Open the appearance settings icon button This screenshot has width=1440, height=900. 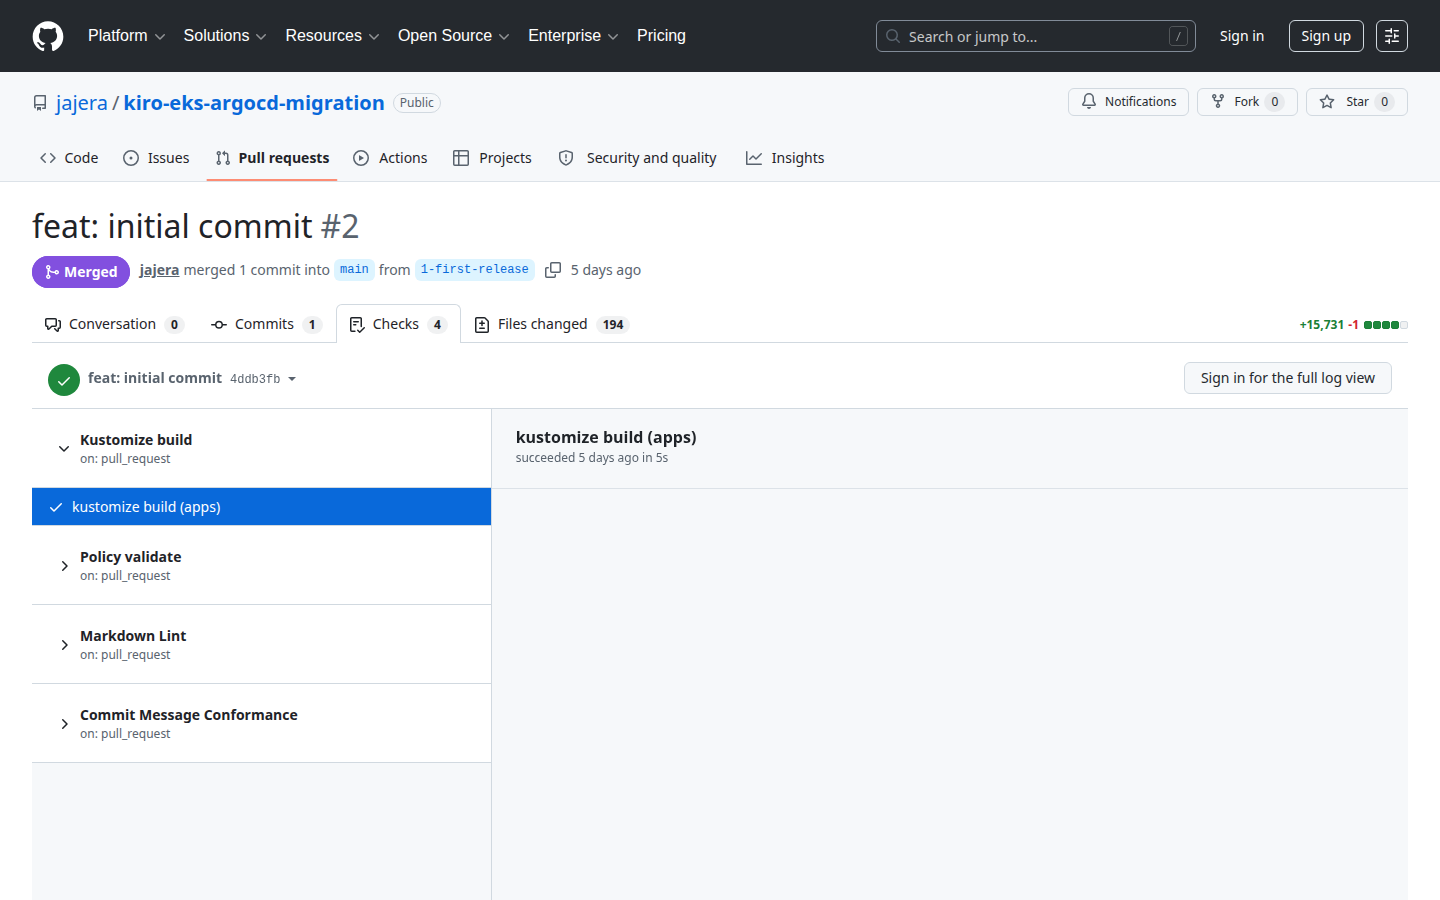click(1391, 36)
